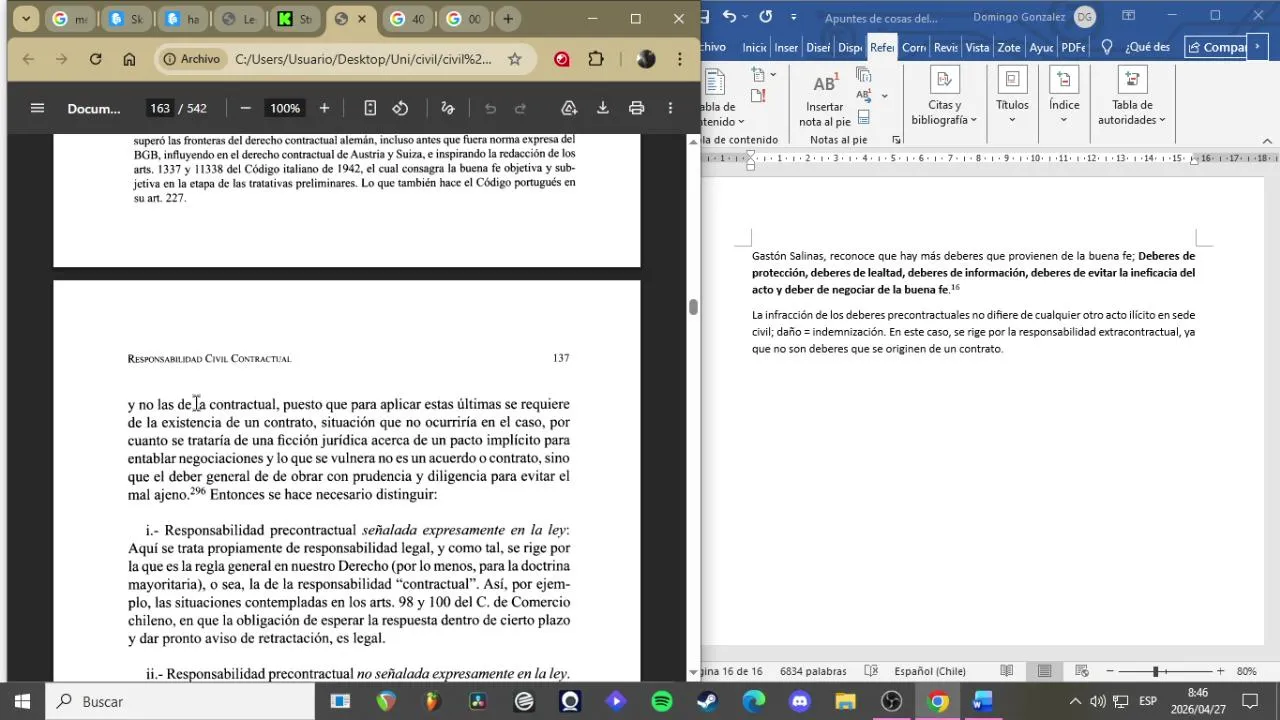Click Español (Chile) language in status bar
The width and height of the screenshot is (1280, 720).
pos(930,671)
